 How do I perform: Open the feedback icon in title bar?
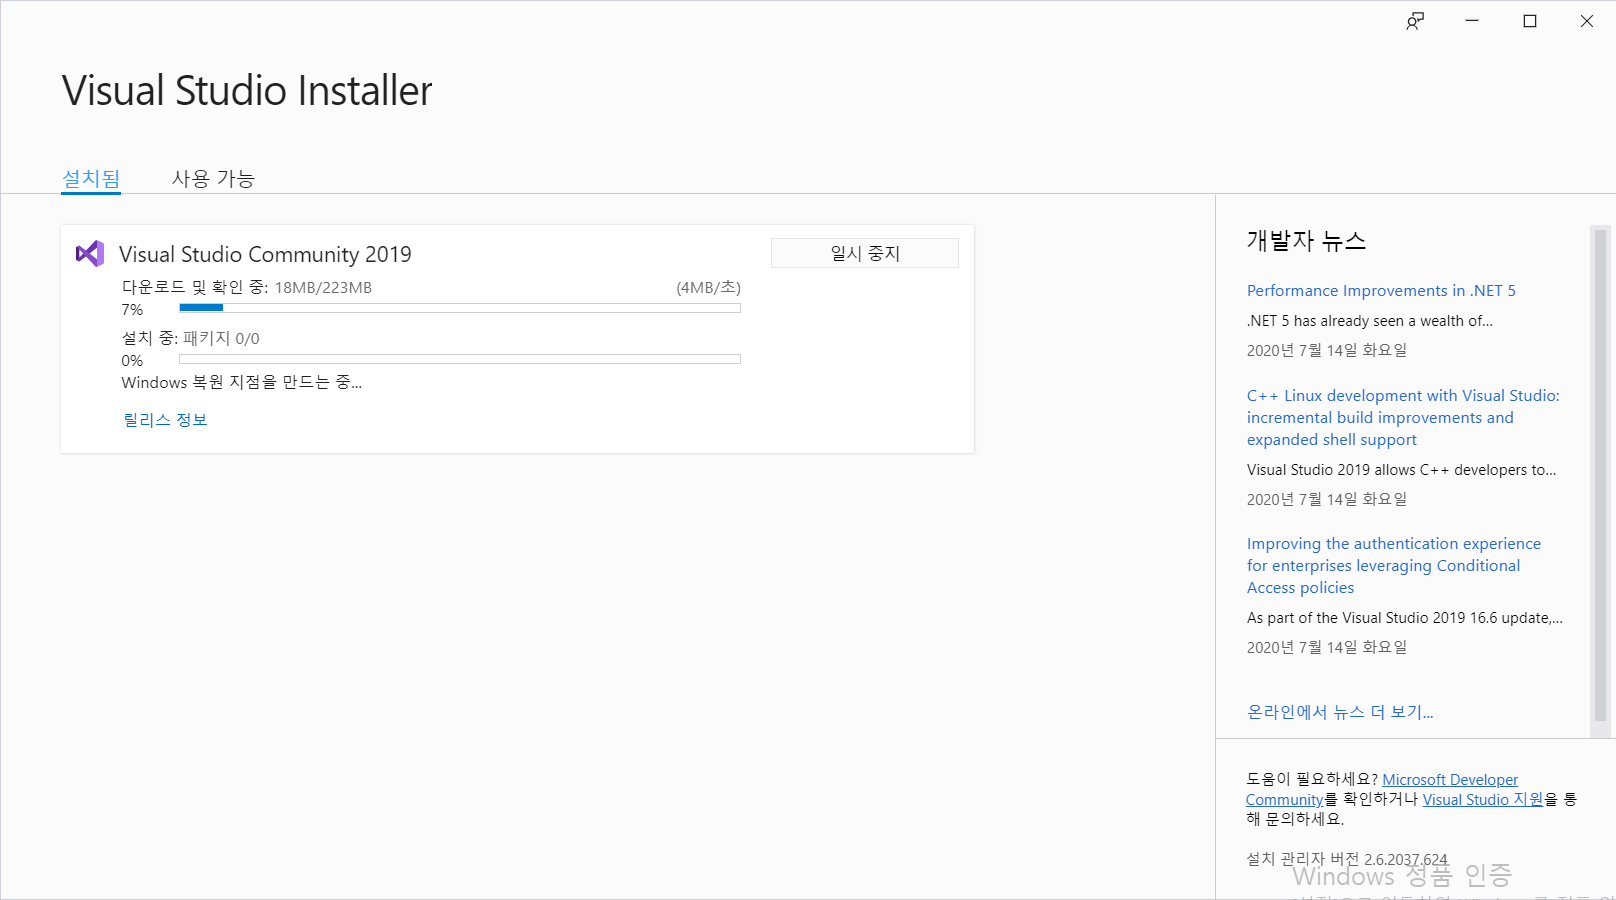1415,21
